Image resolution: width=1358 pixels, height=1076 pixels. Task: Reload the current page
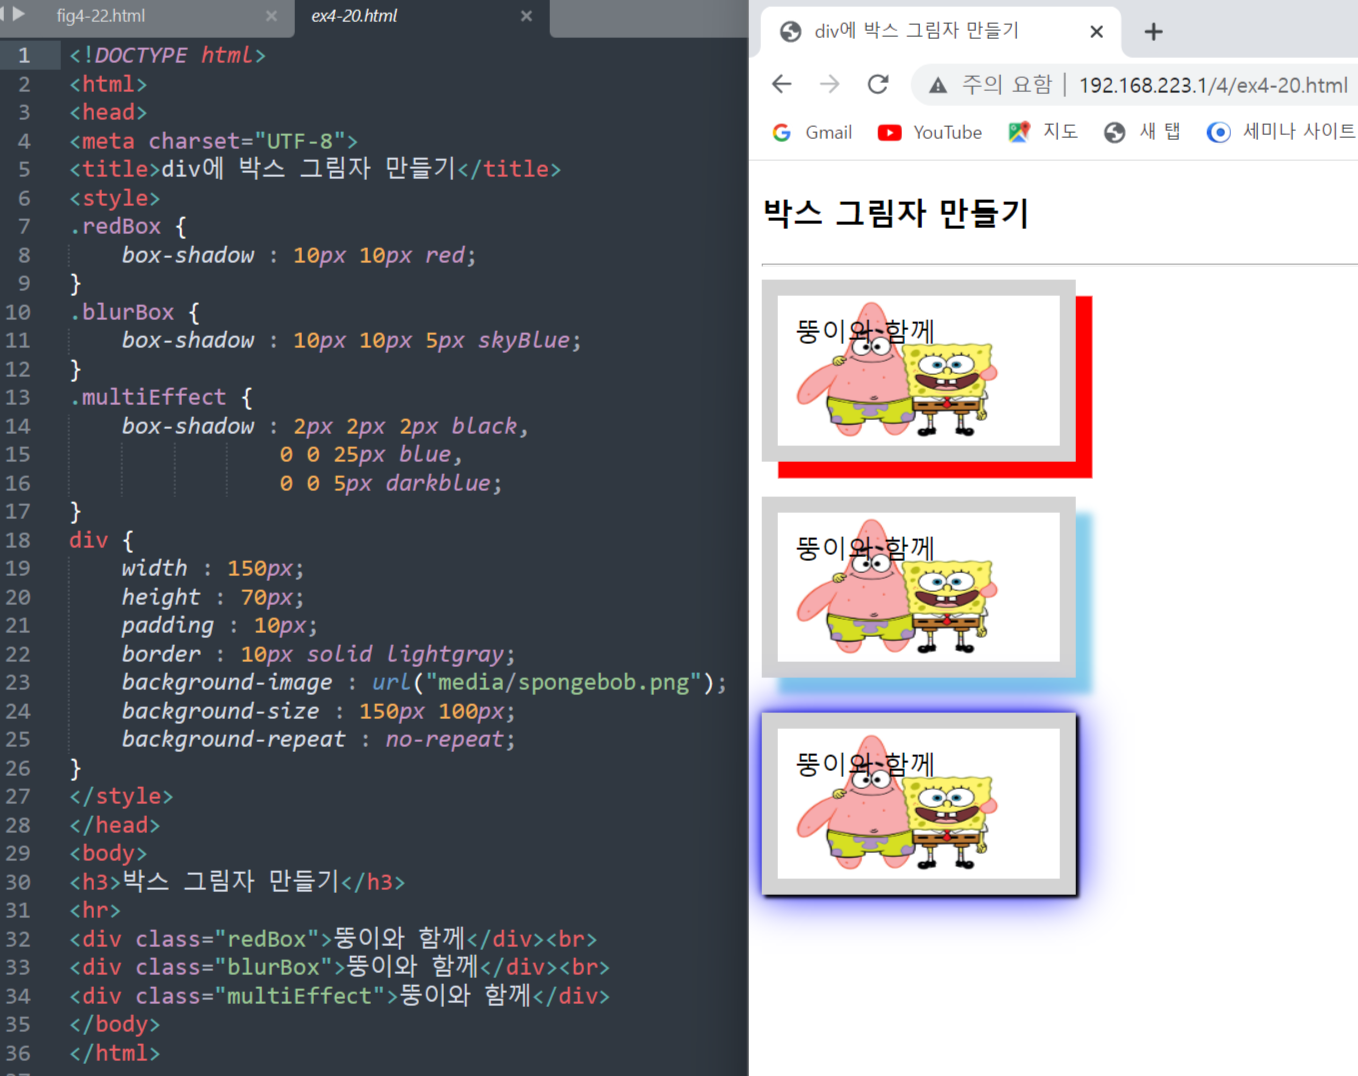[x=878, y=84]
